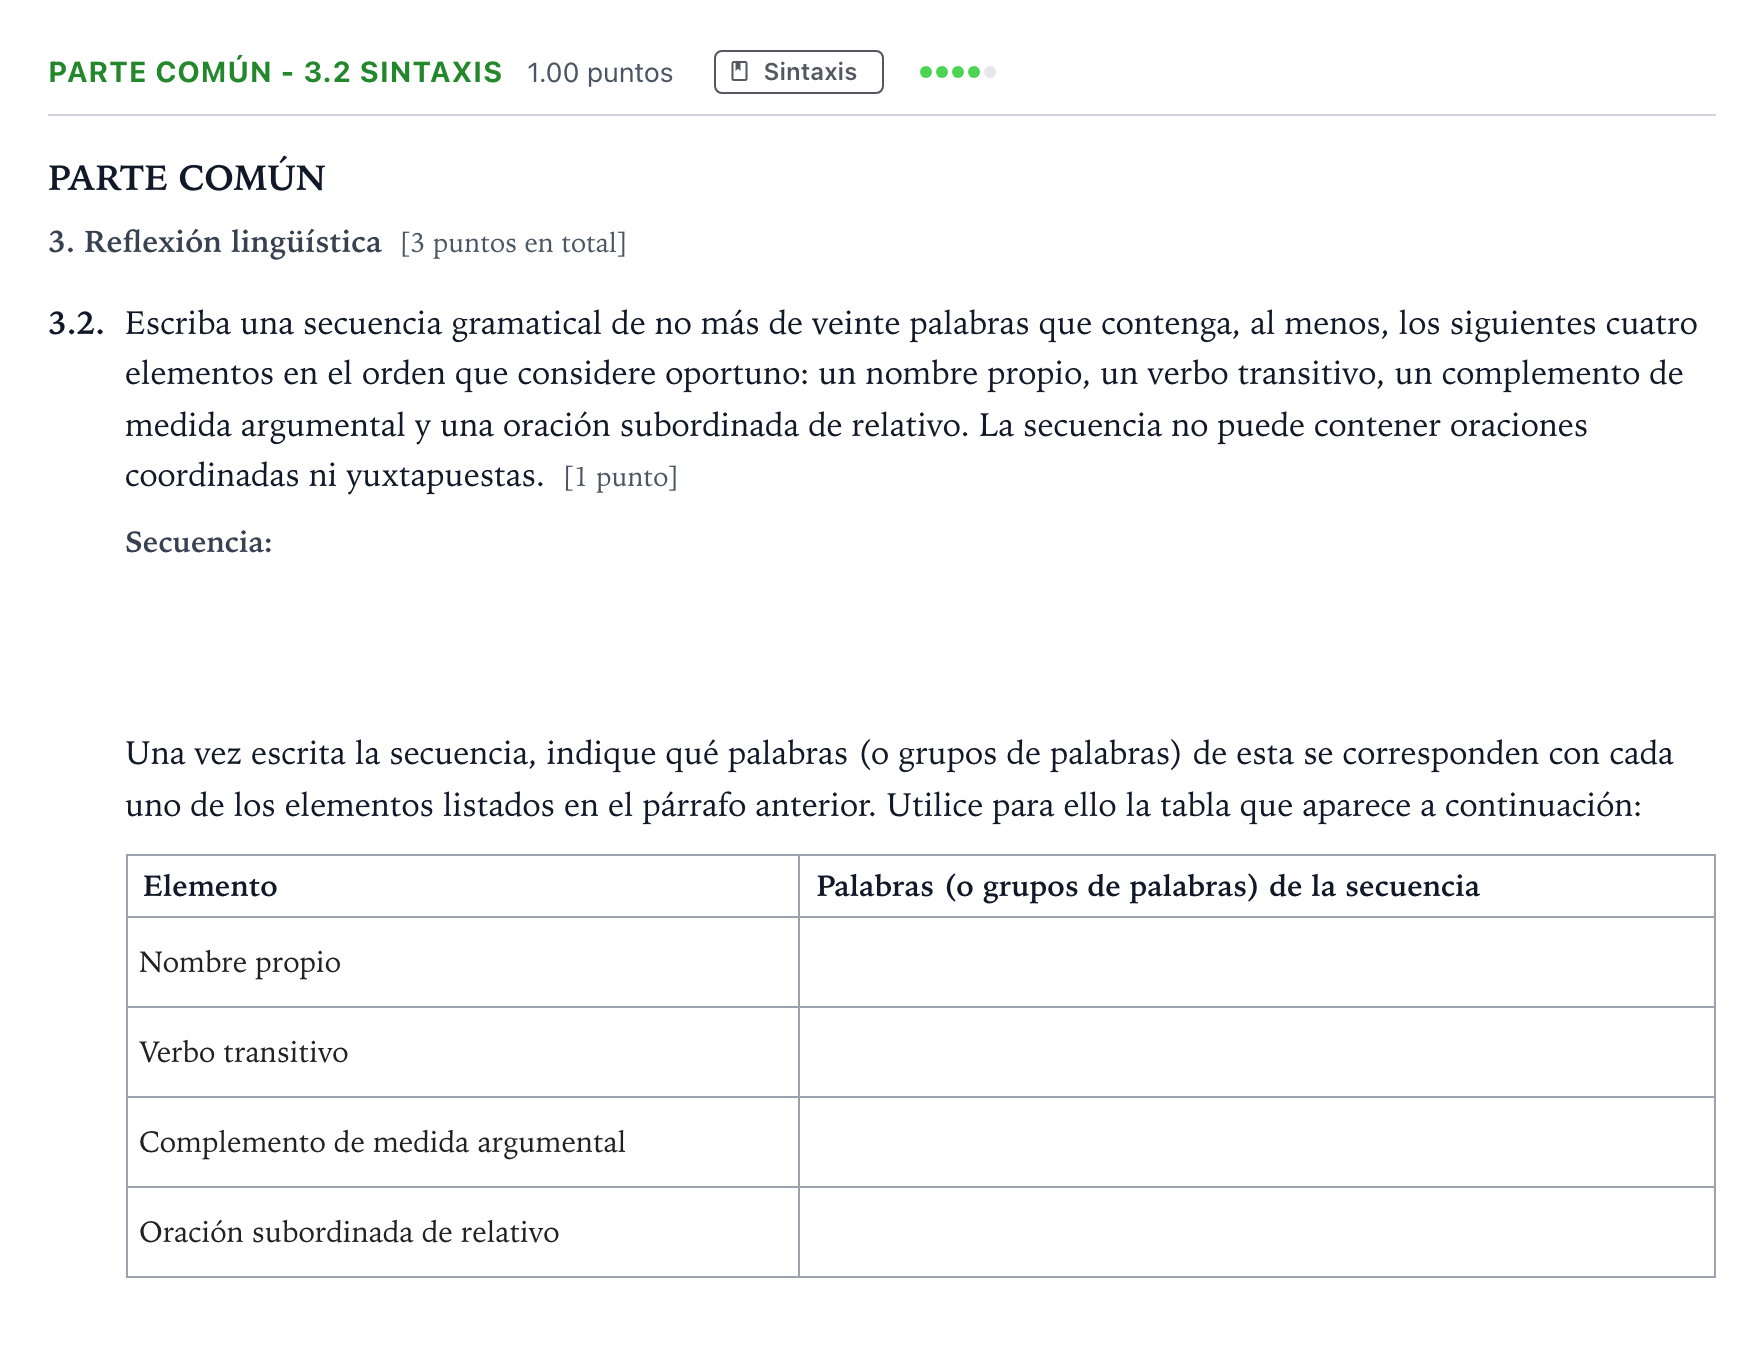The height and width of the screenshot is (1350, 1764).
Task: Click the '3.2.' question number
Action: coord(76,324)
